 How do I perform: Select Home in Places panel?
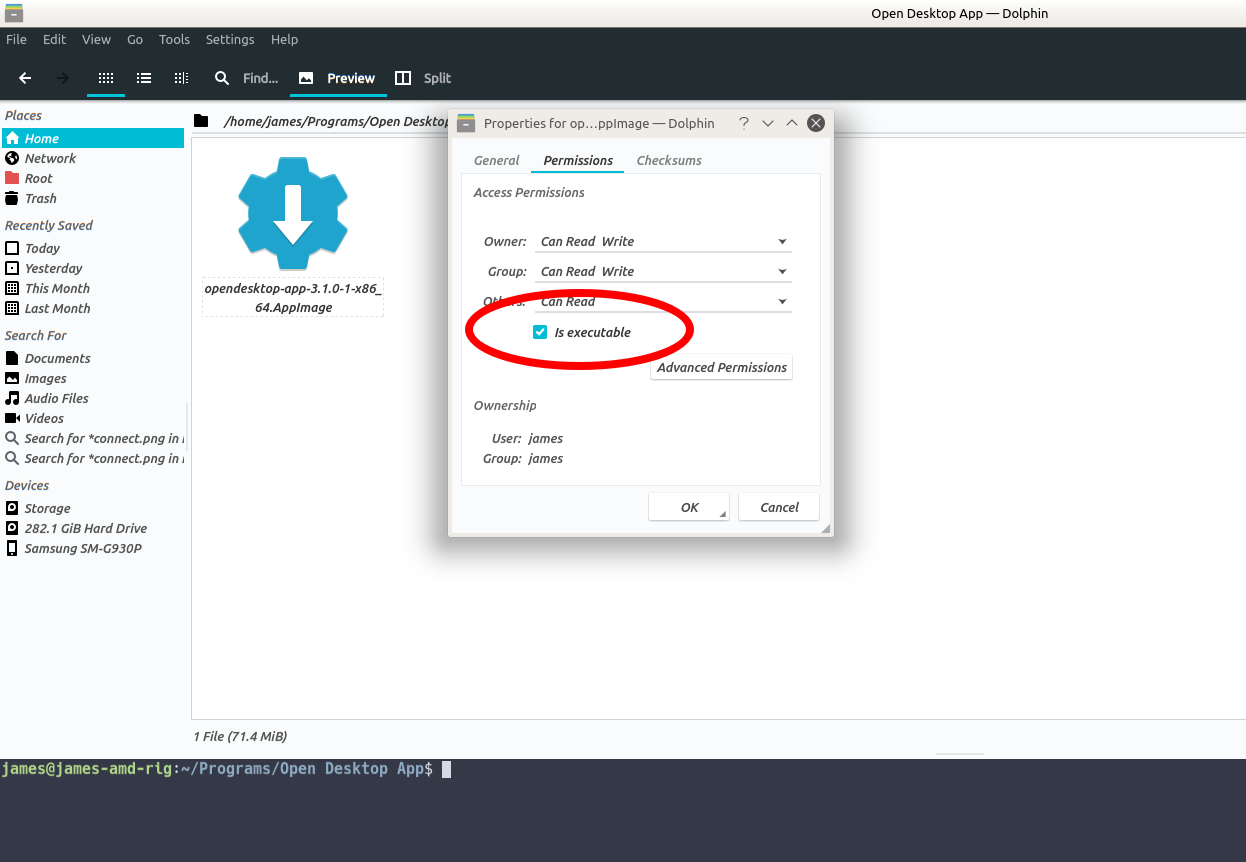(x=93, y=138)
